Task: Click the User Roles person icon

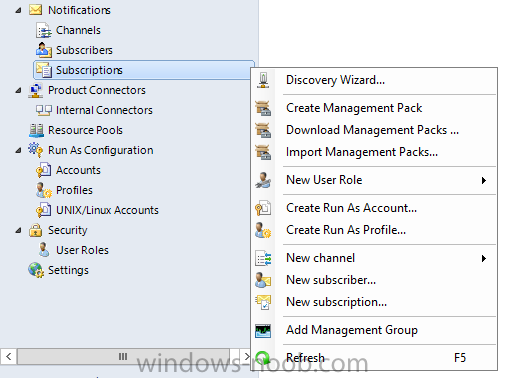Action: pos(44,250)
